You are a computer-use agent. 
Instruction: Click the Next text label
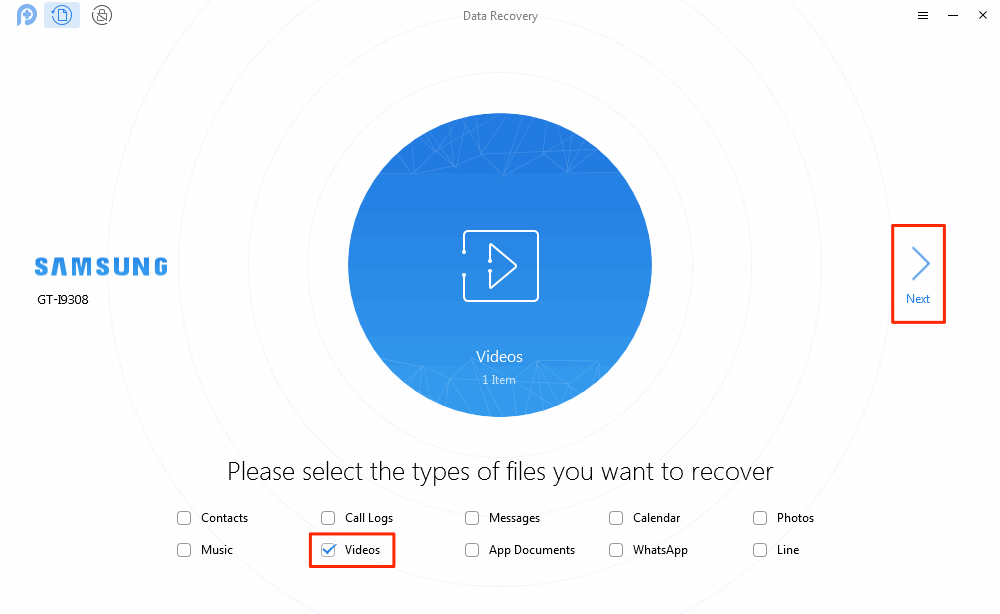point(918,299)
